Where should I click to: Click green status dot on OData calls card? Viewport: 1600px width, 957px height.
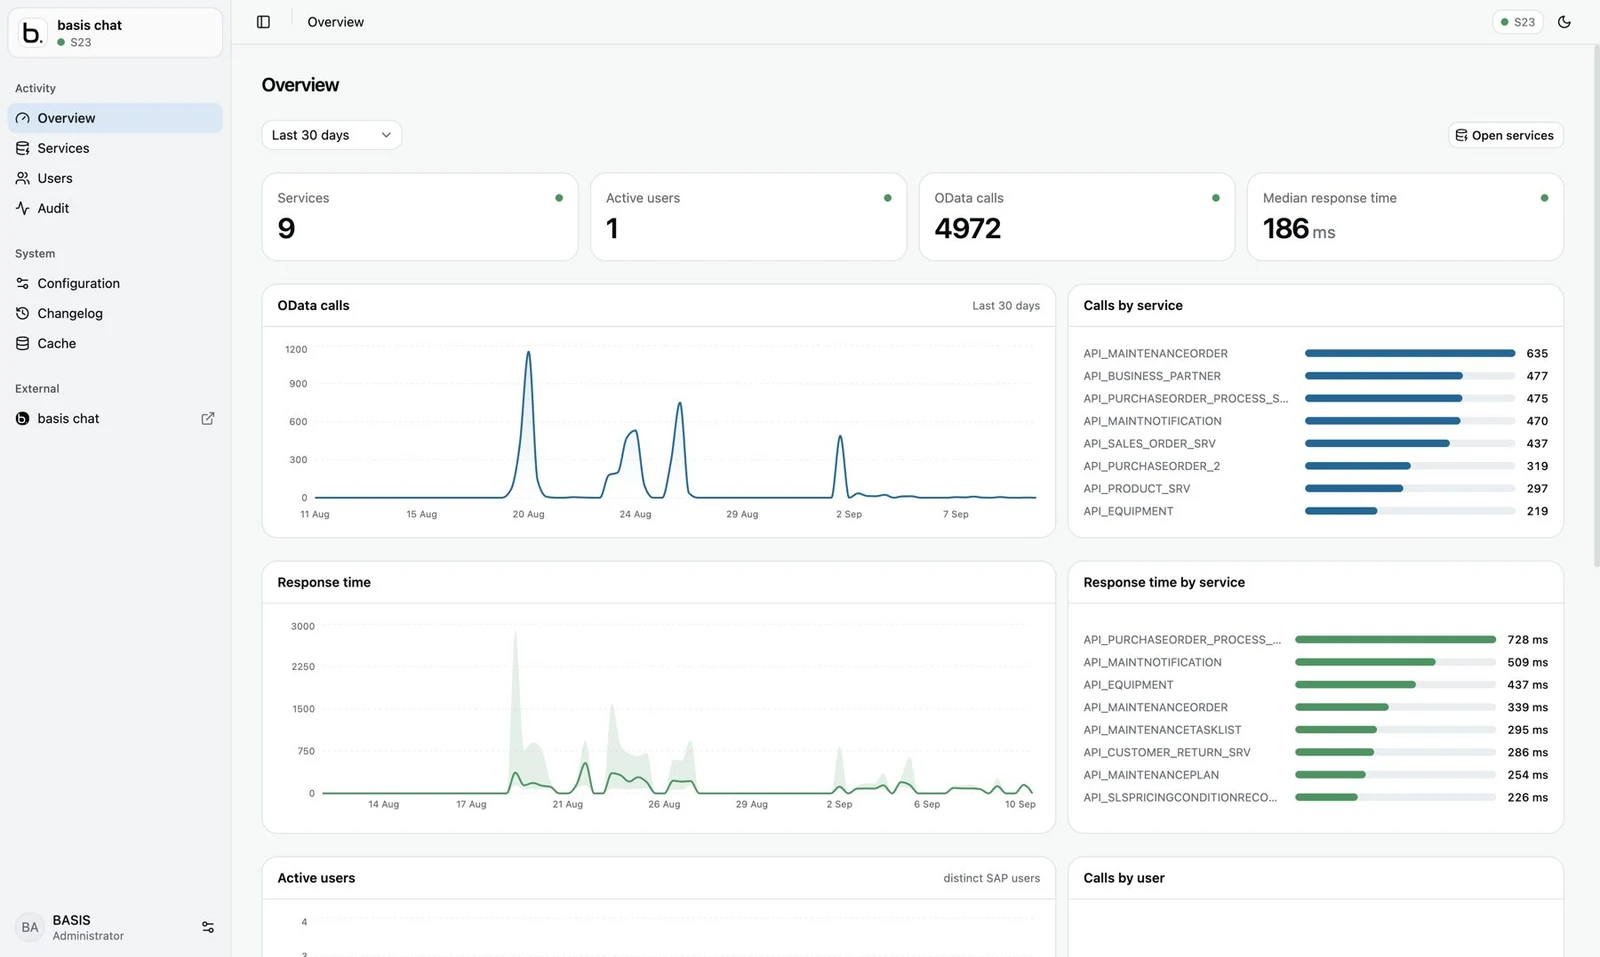1216,198
